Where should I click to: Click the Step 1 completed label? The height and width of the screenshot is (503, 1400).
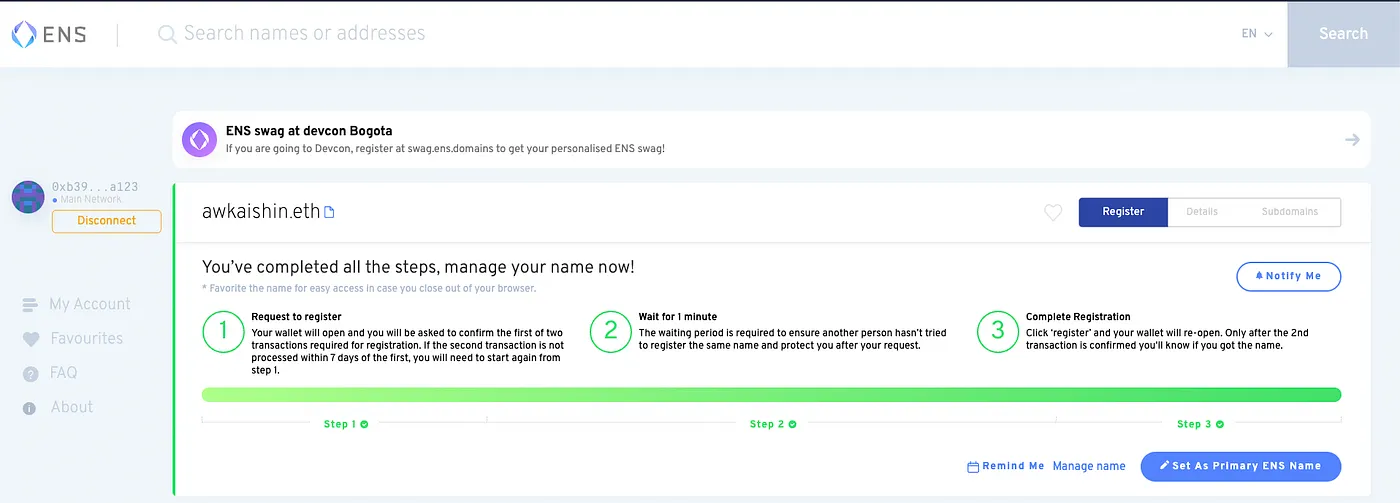point(346,424)
